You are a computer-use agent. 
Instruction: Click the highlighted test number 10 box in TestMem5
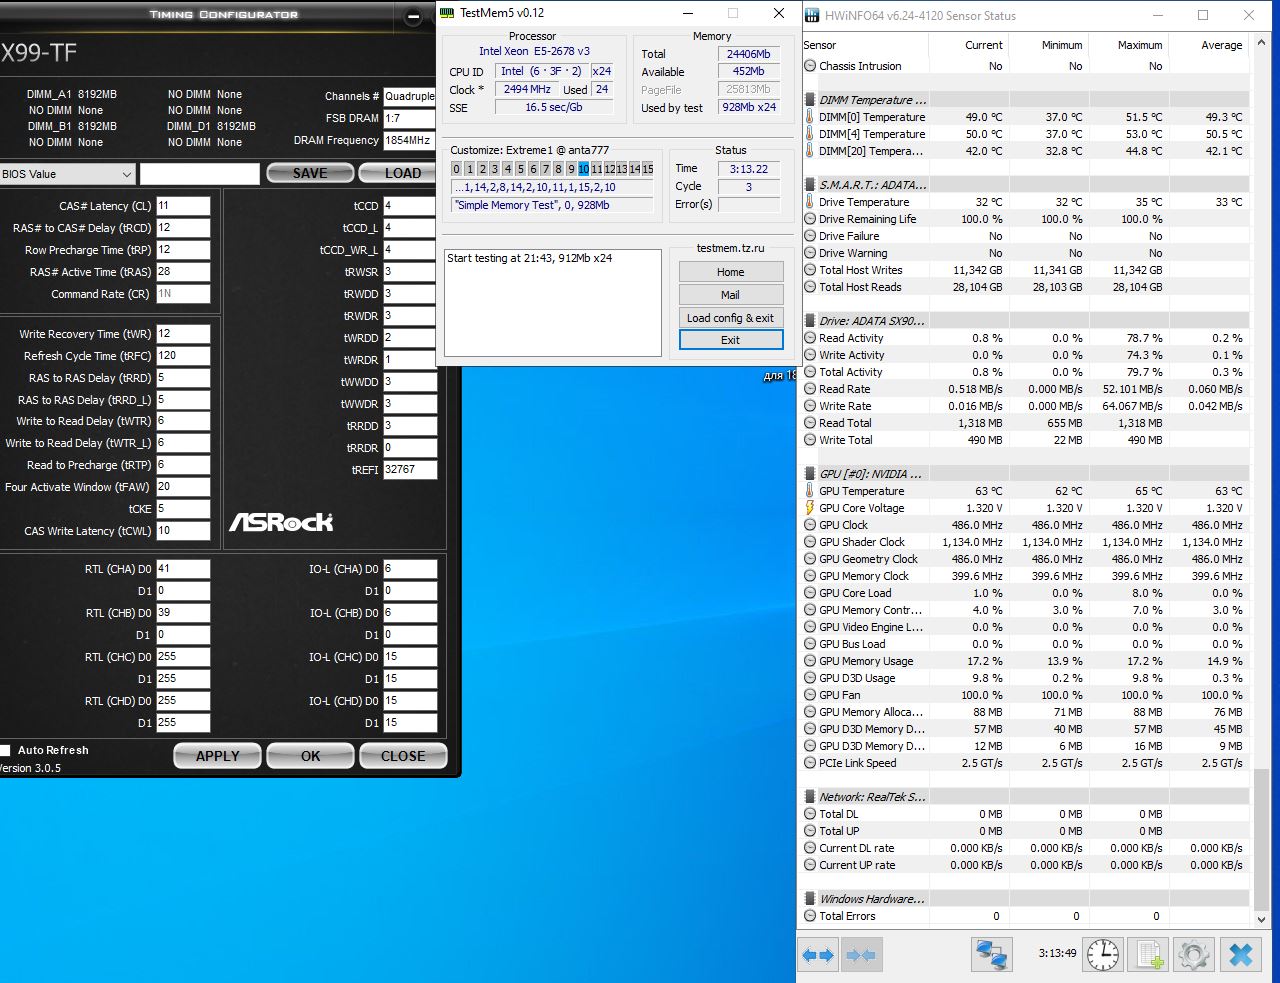(583, 169)
